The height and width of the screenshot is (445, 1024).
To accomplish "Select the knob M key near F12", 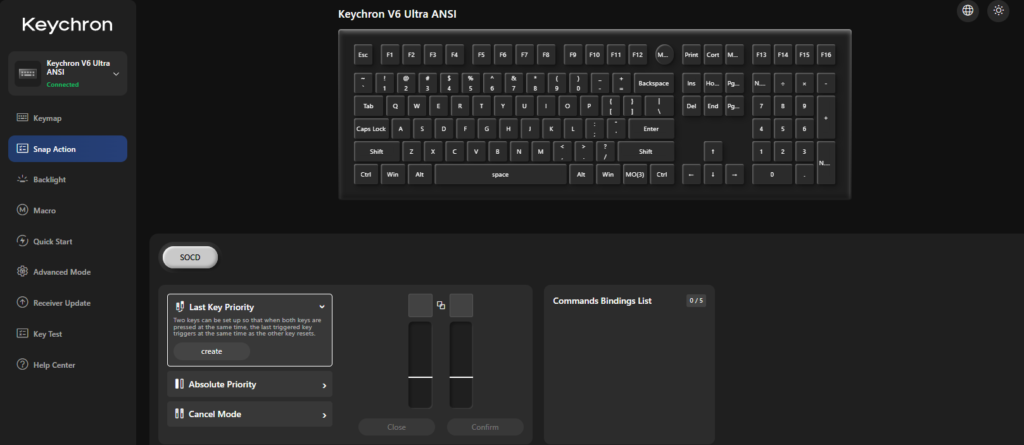I will click(664, 55).
